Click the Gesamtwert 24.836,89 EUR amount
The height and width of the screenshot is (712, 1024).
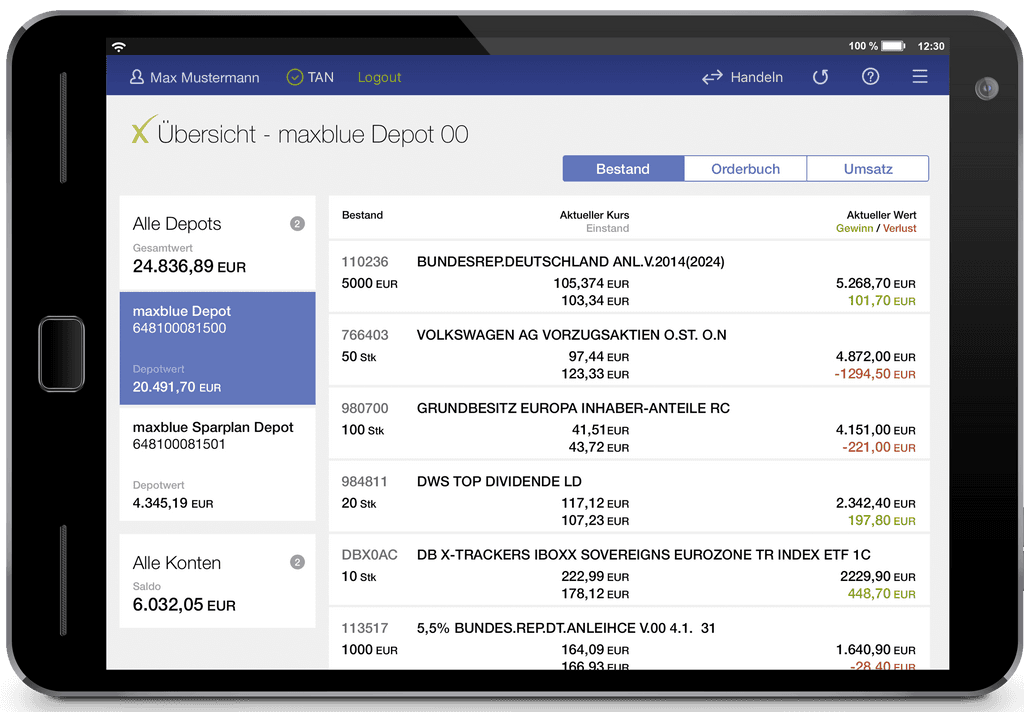(189, 267)
